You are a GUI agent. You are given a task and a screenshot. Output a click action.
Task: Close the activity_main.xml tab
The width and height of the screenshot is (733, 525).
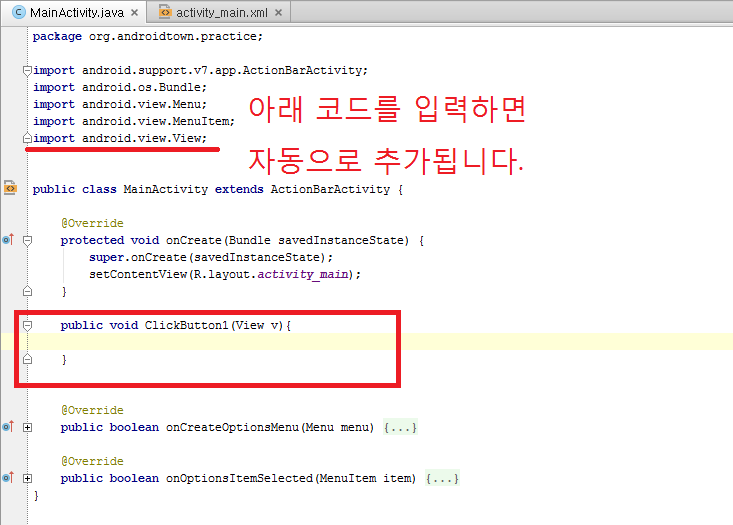(x=278, y=13)
